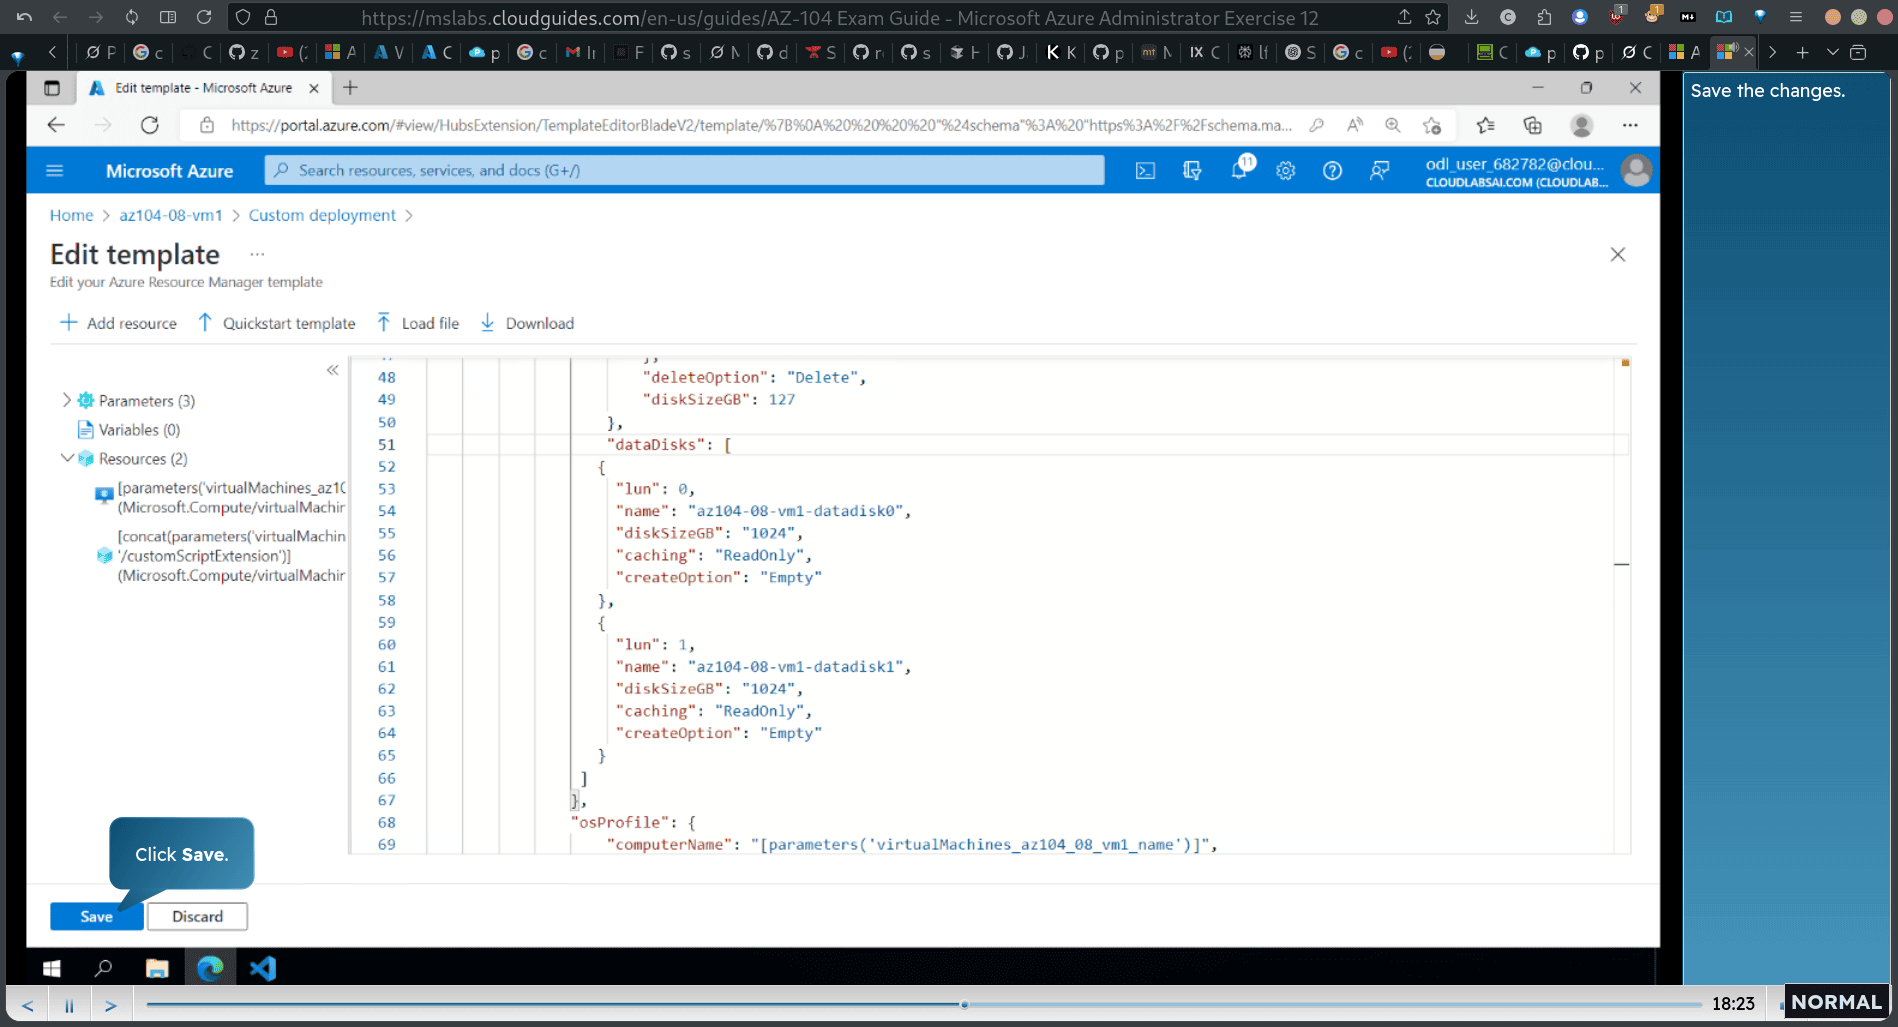Open Edge favorites list icon
This screenshot has height=1027, width=1898.
[1485, 125]
